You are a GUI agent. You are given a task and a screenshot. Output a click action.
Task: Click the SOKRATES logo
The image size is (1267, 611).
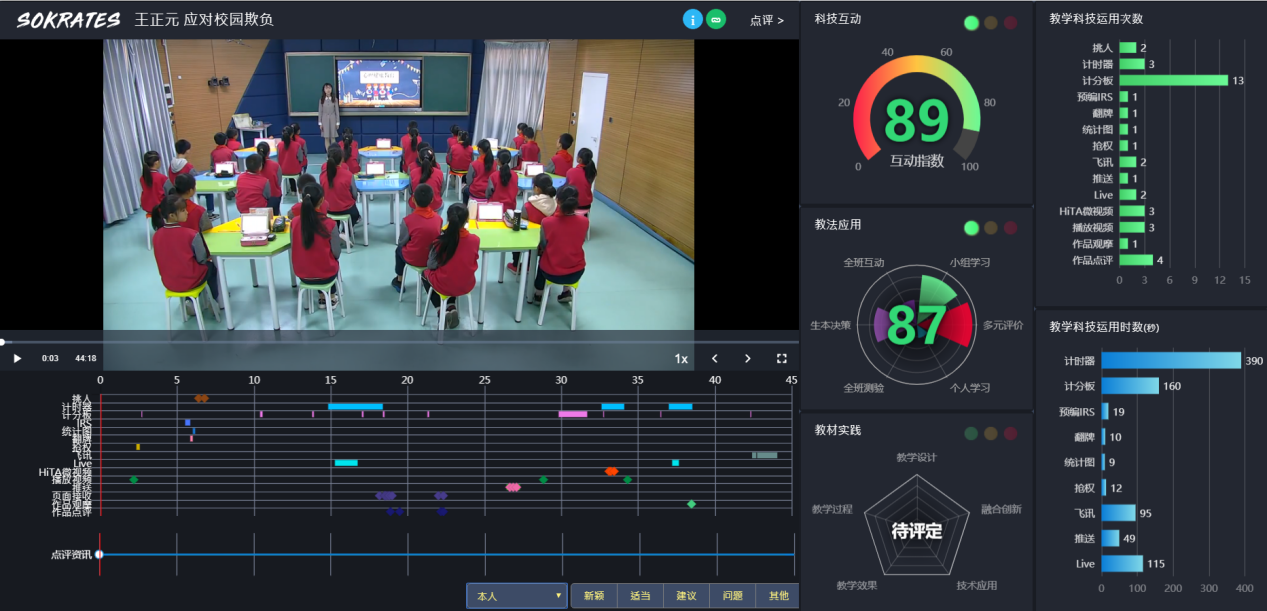68,20
